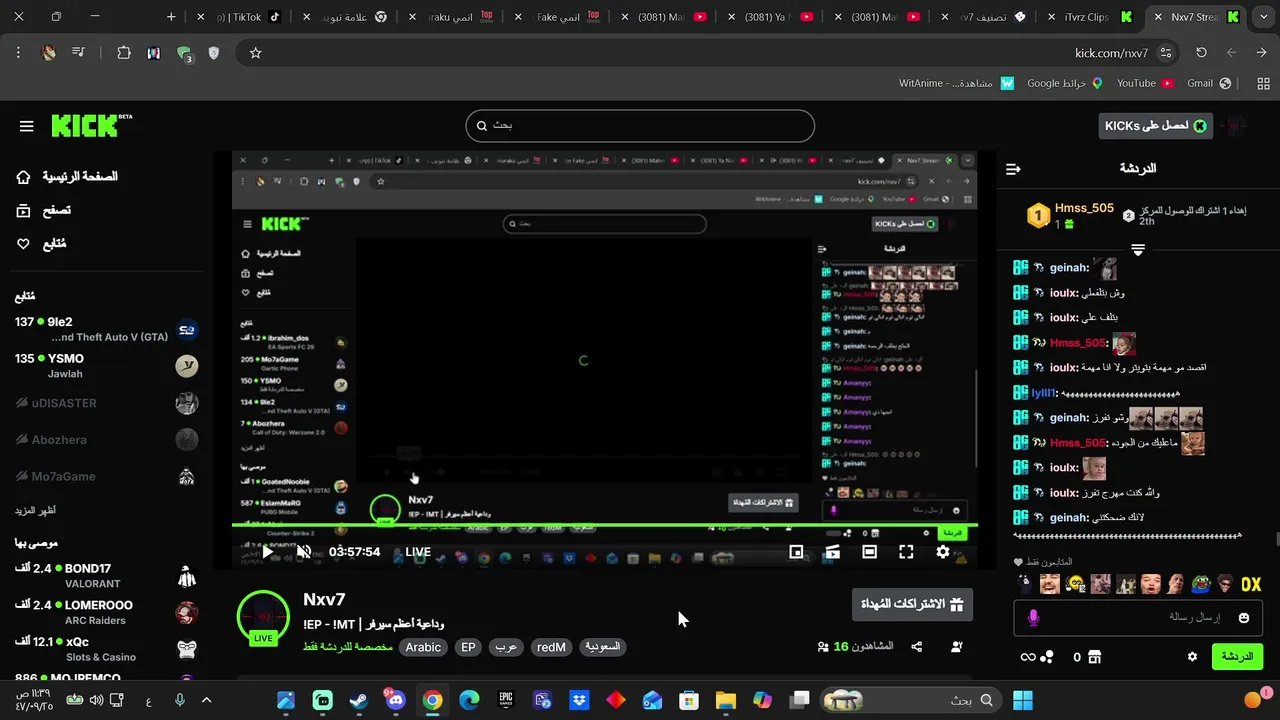
Task: Jump to LIVE in the player
Action: point(418,552)
